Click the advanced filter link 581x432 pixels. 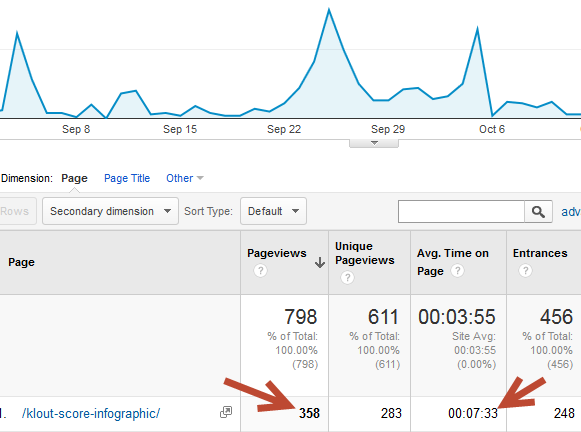(x=571, y=212)
